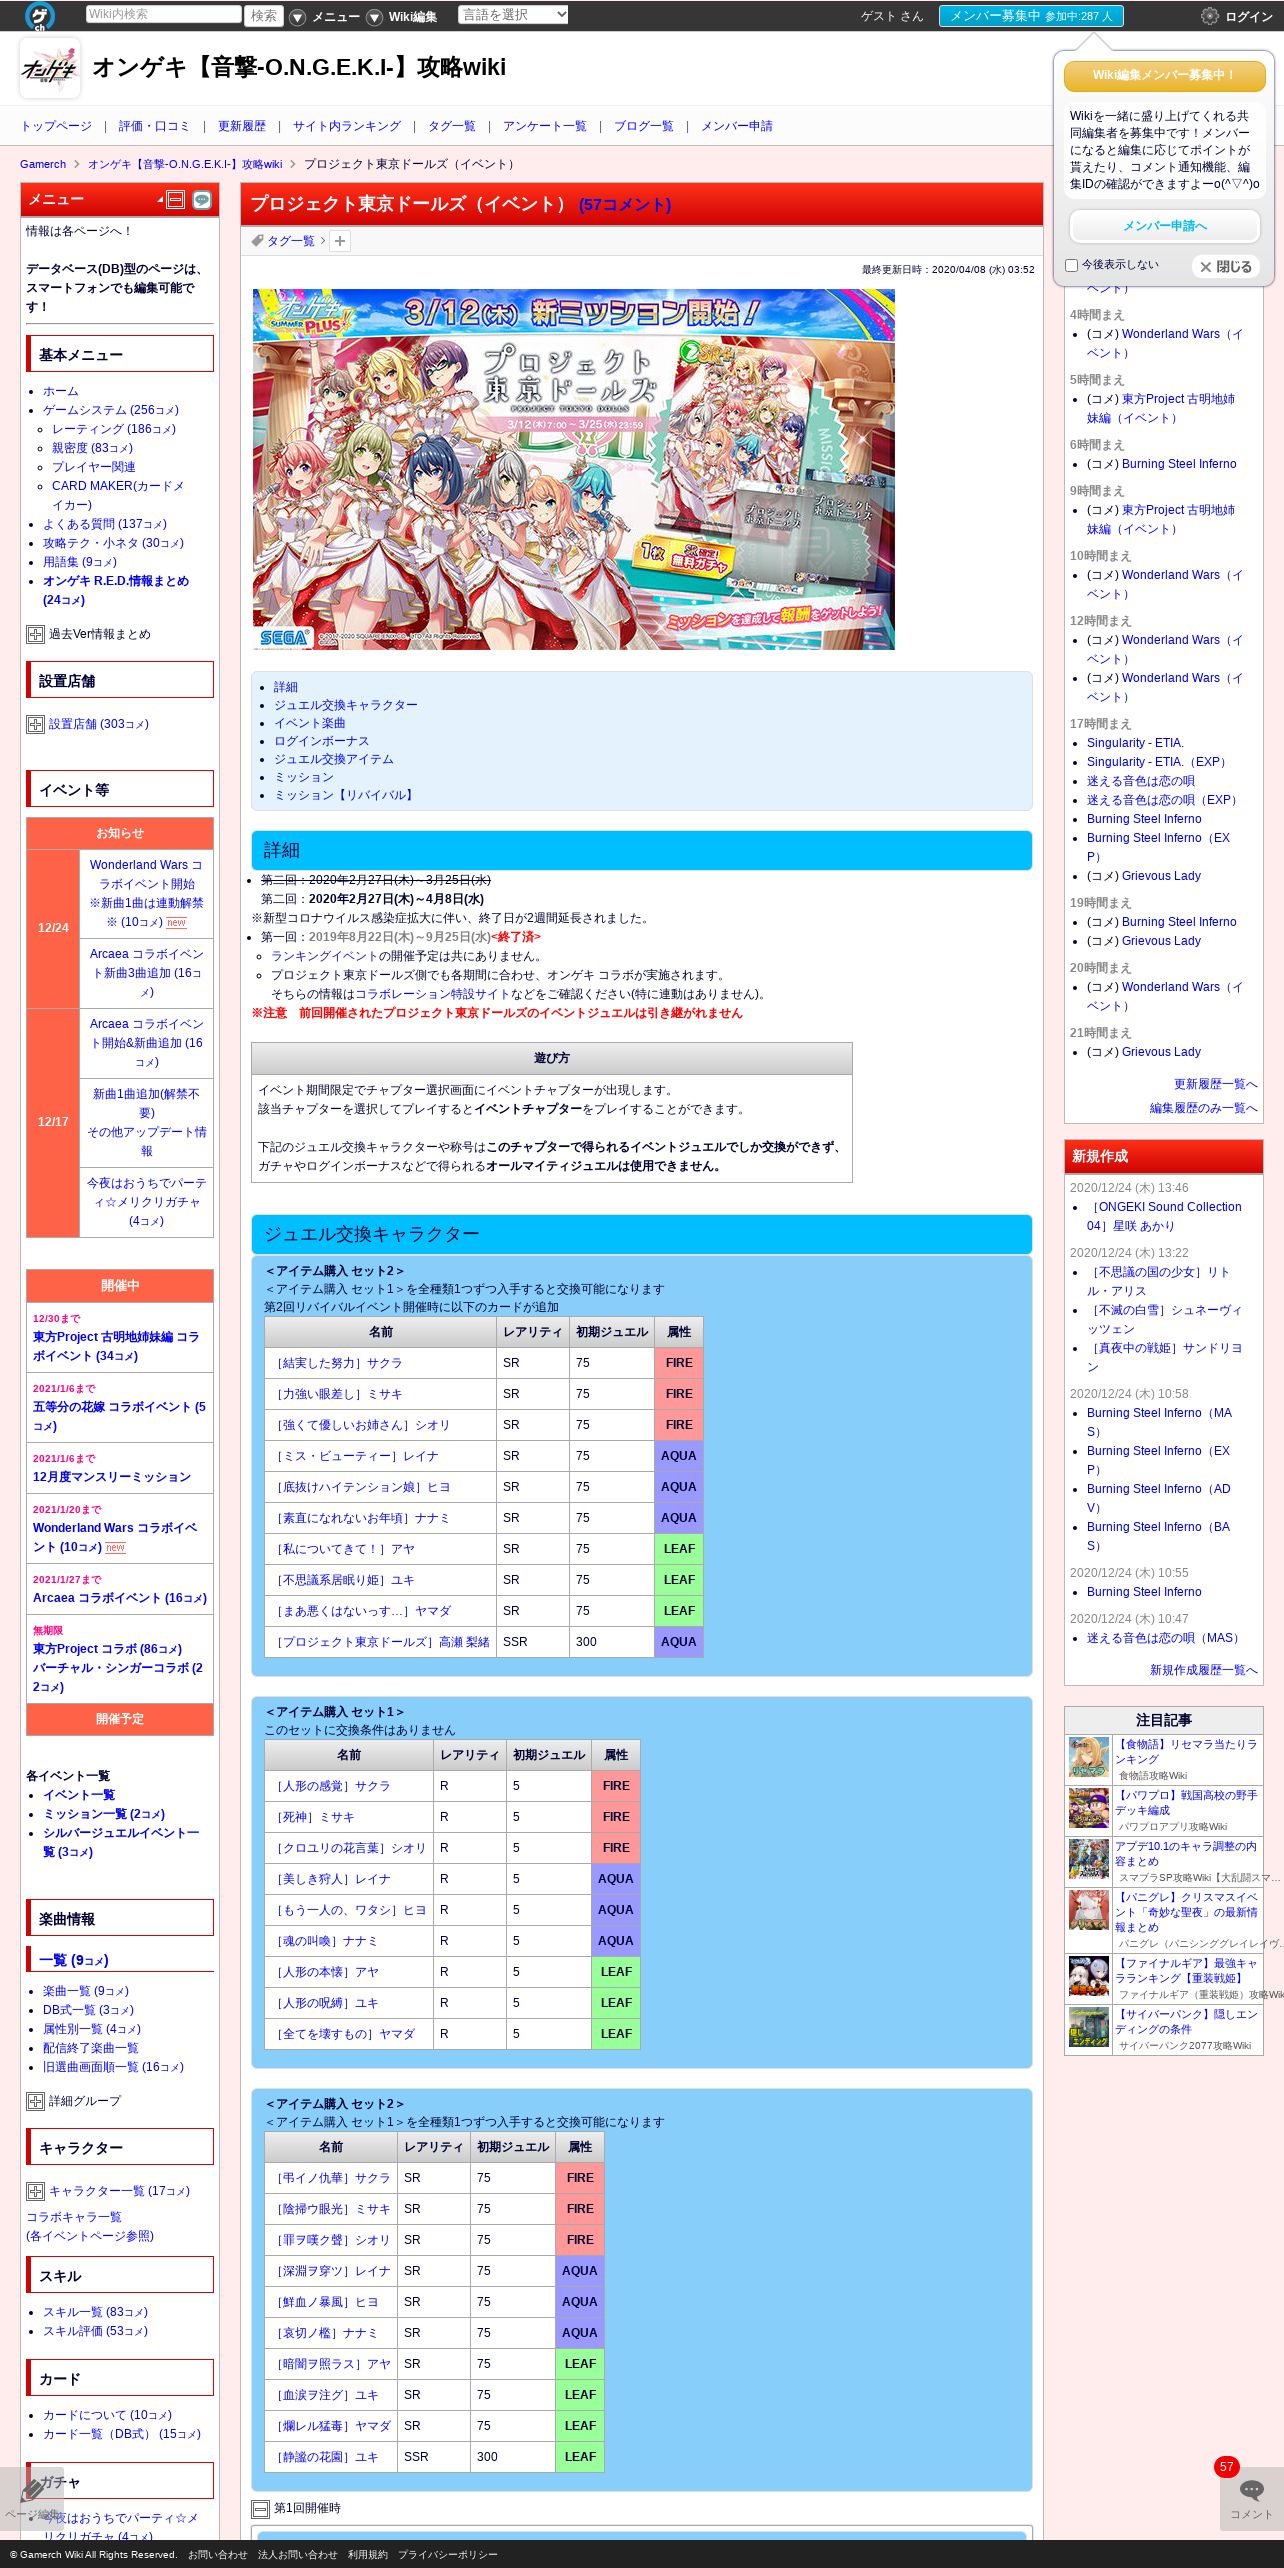Open the 評価・口コミ nav item
Screen dimensions: 1284x2568
154,126
